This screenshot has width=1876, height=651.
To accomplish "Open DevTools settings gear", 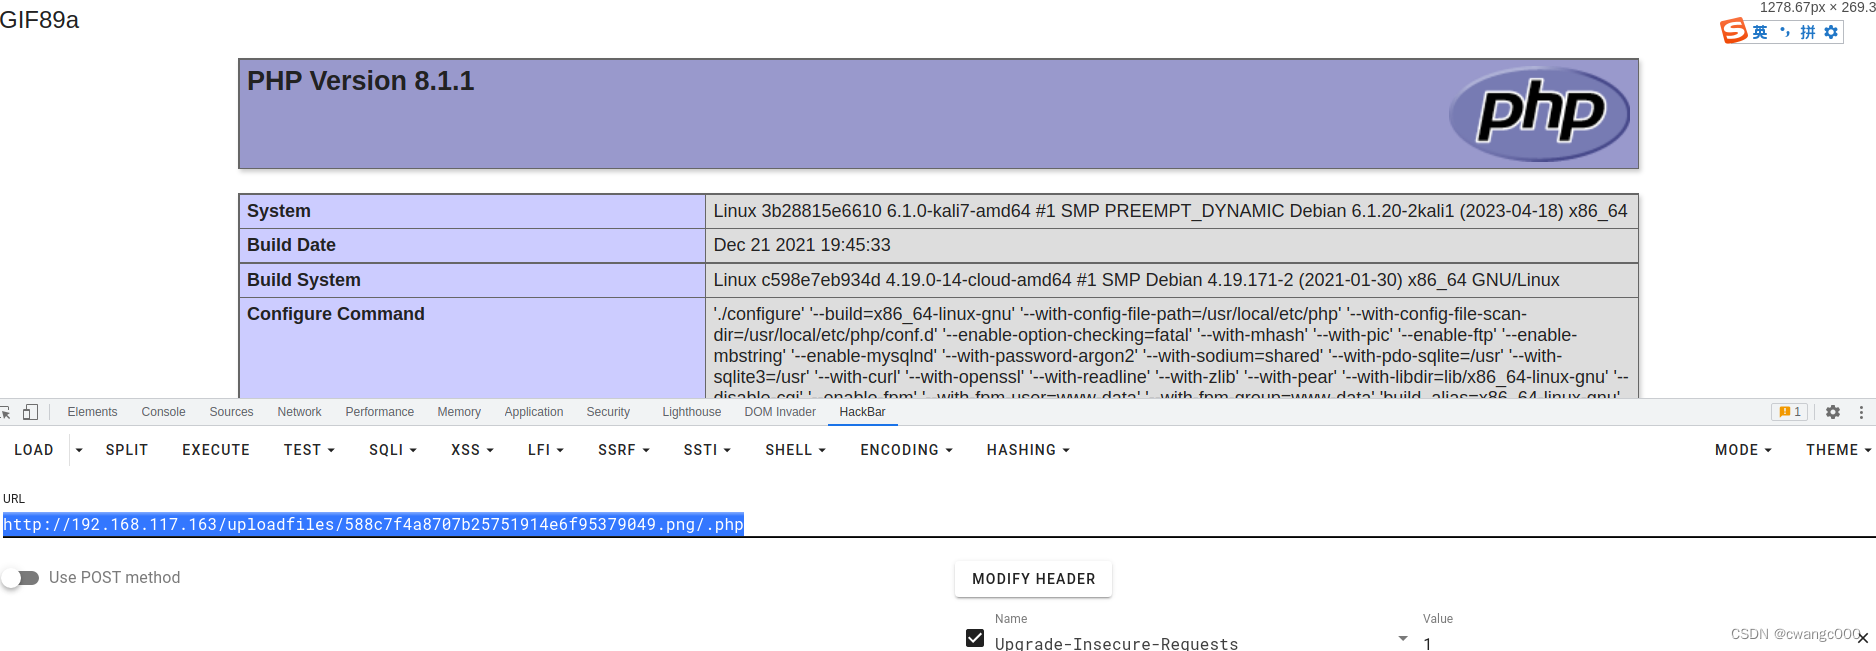I will point(1833,412).
